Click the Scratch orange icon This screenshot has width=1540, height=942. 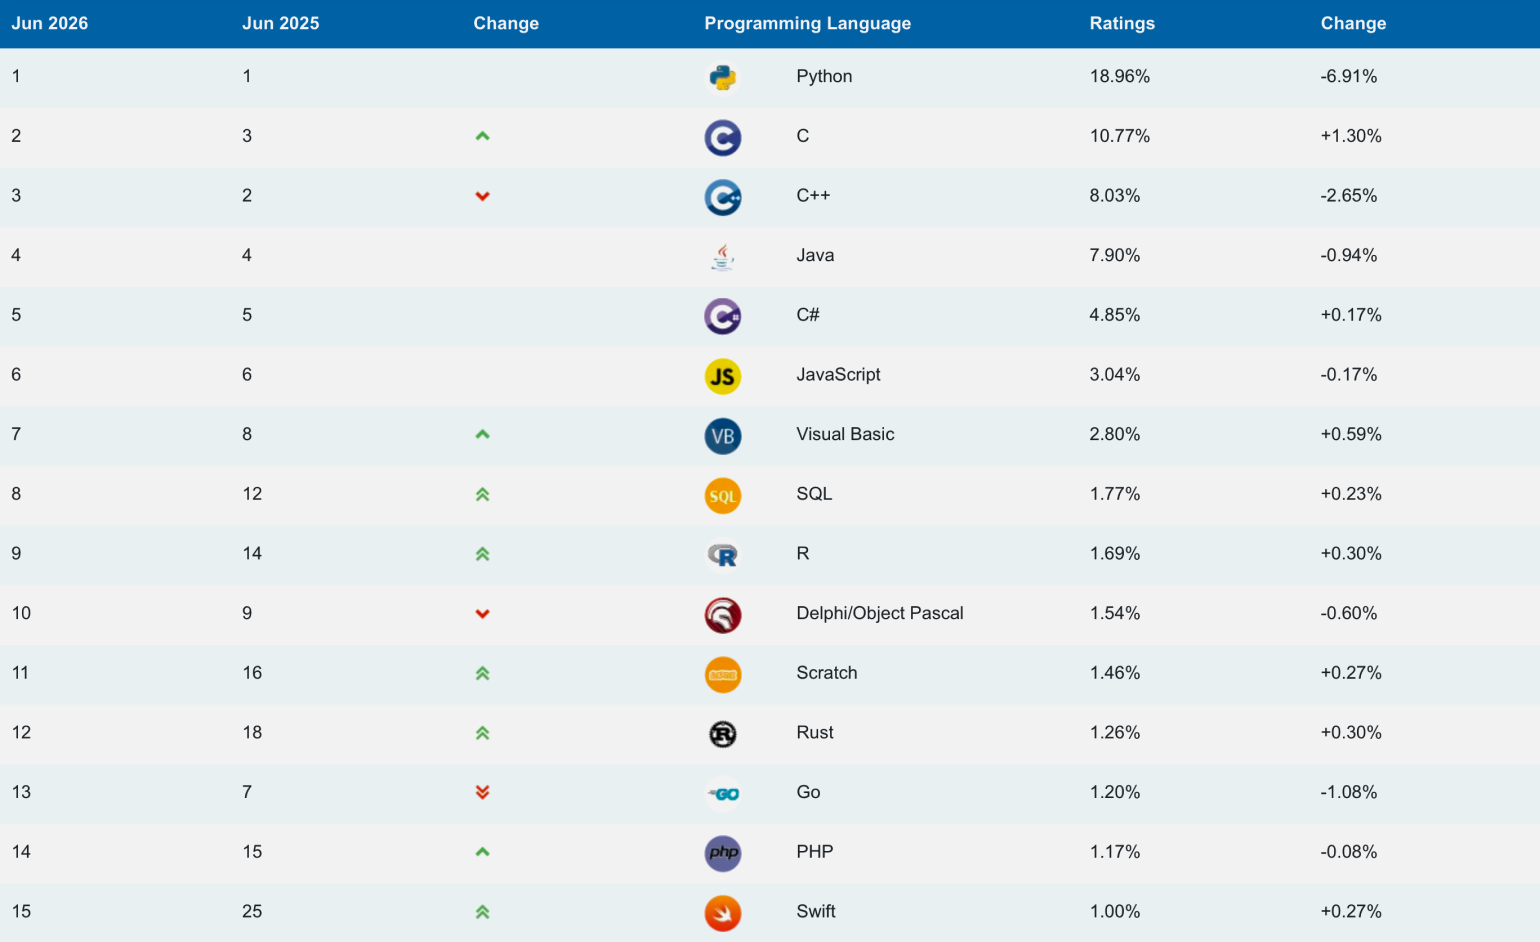pyautogui.click(x=722, y=675)
